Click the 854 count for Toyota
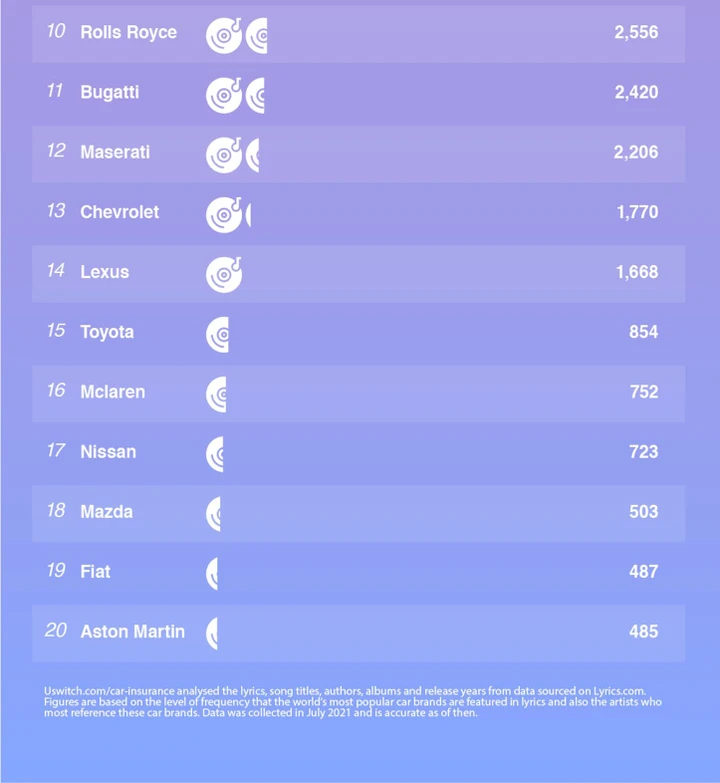 click(644, 332)
